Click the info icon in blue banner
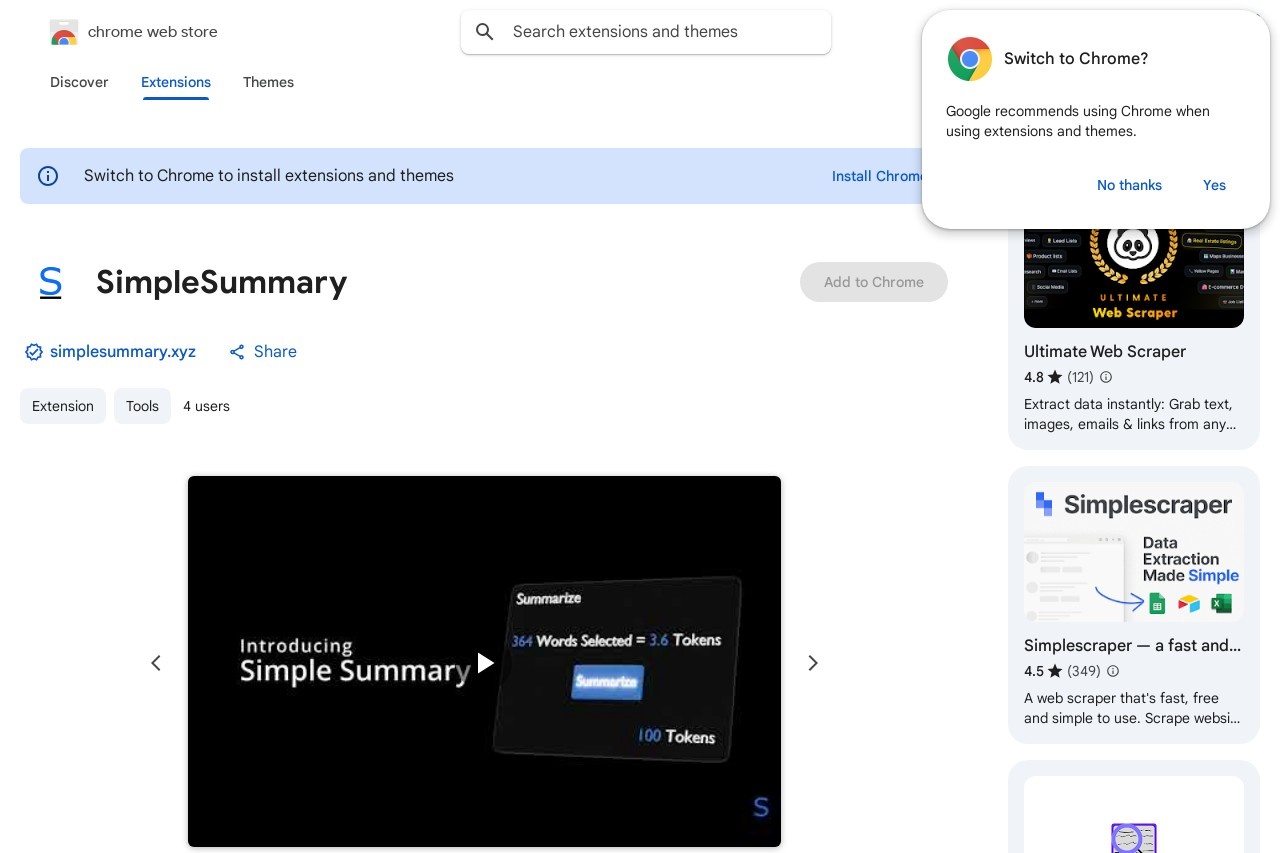 pyautogui.click(x=48, y=176)
